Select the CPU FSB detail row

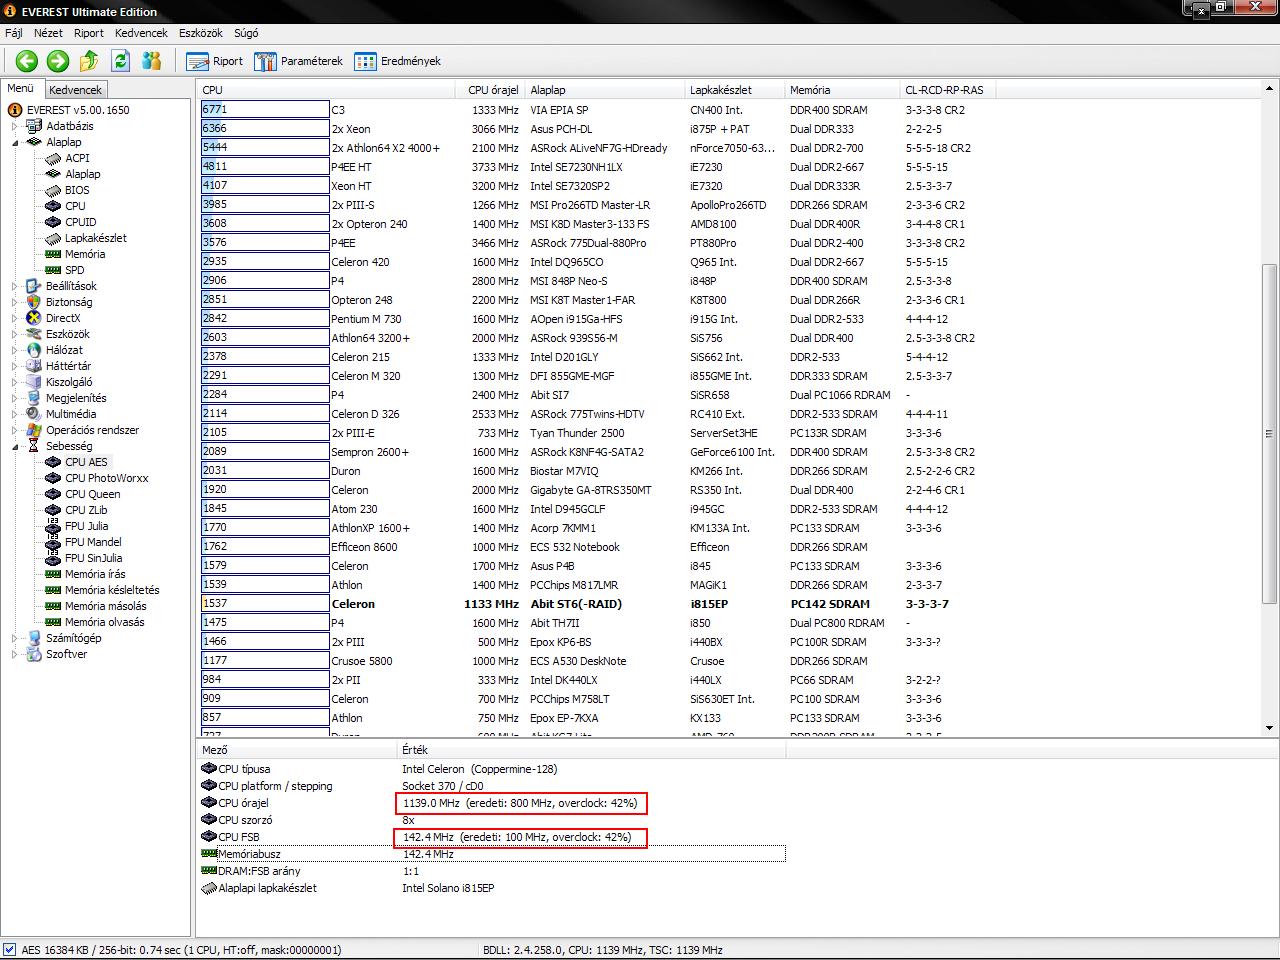pos(492,837)
